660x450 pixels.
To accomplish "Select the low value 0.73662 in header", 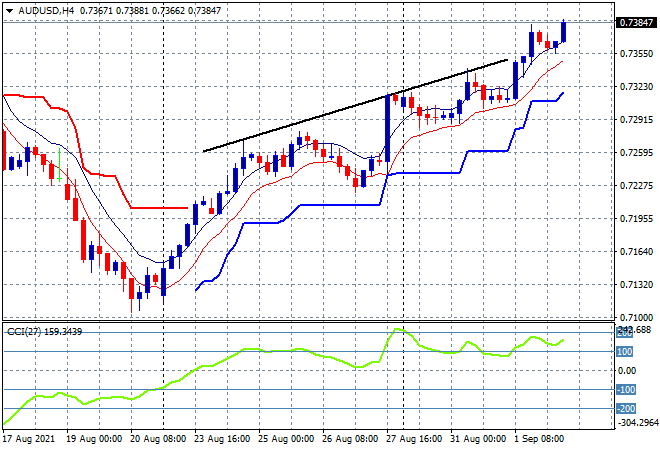I will tap(168, 11).
